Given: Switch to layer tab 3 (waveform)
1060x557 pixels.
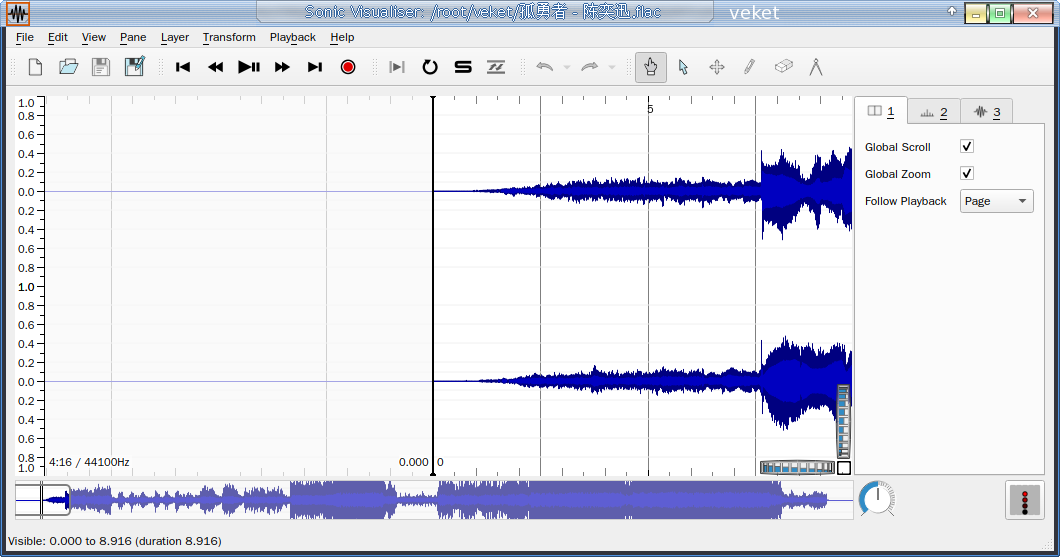Looking at the screenshot, I should point(986,112).
